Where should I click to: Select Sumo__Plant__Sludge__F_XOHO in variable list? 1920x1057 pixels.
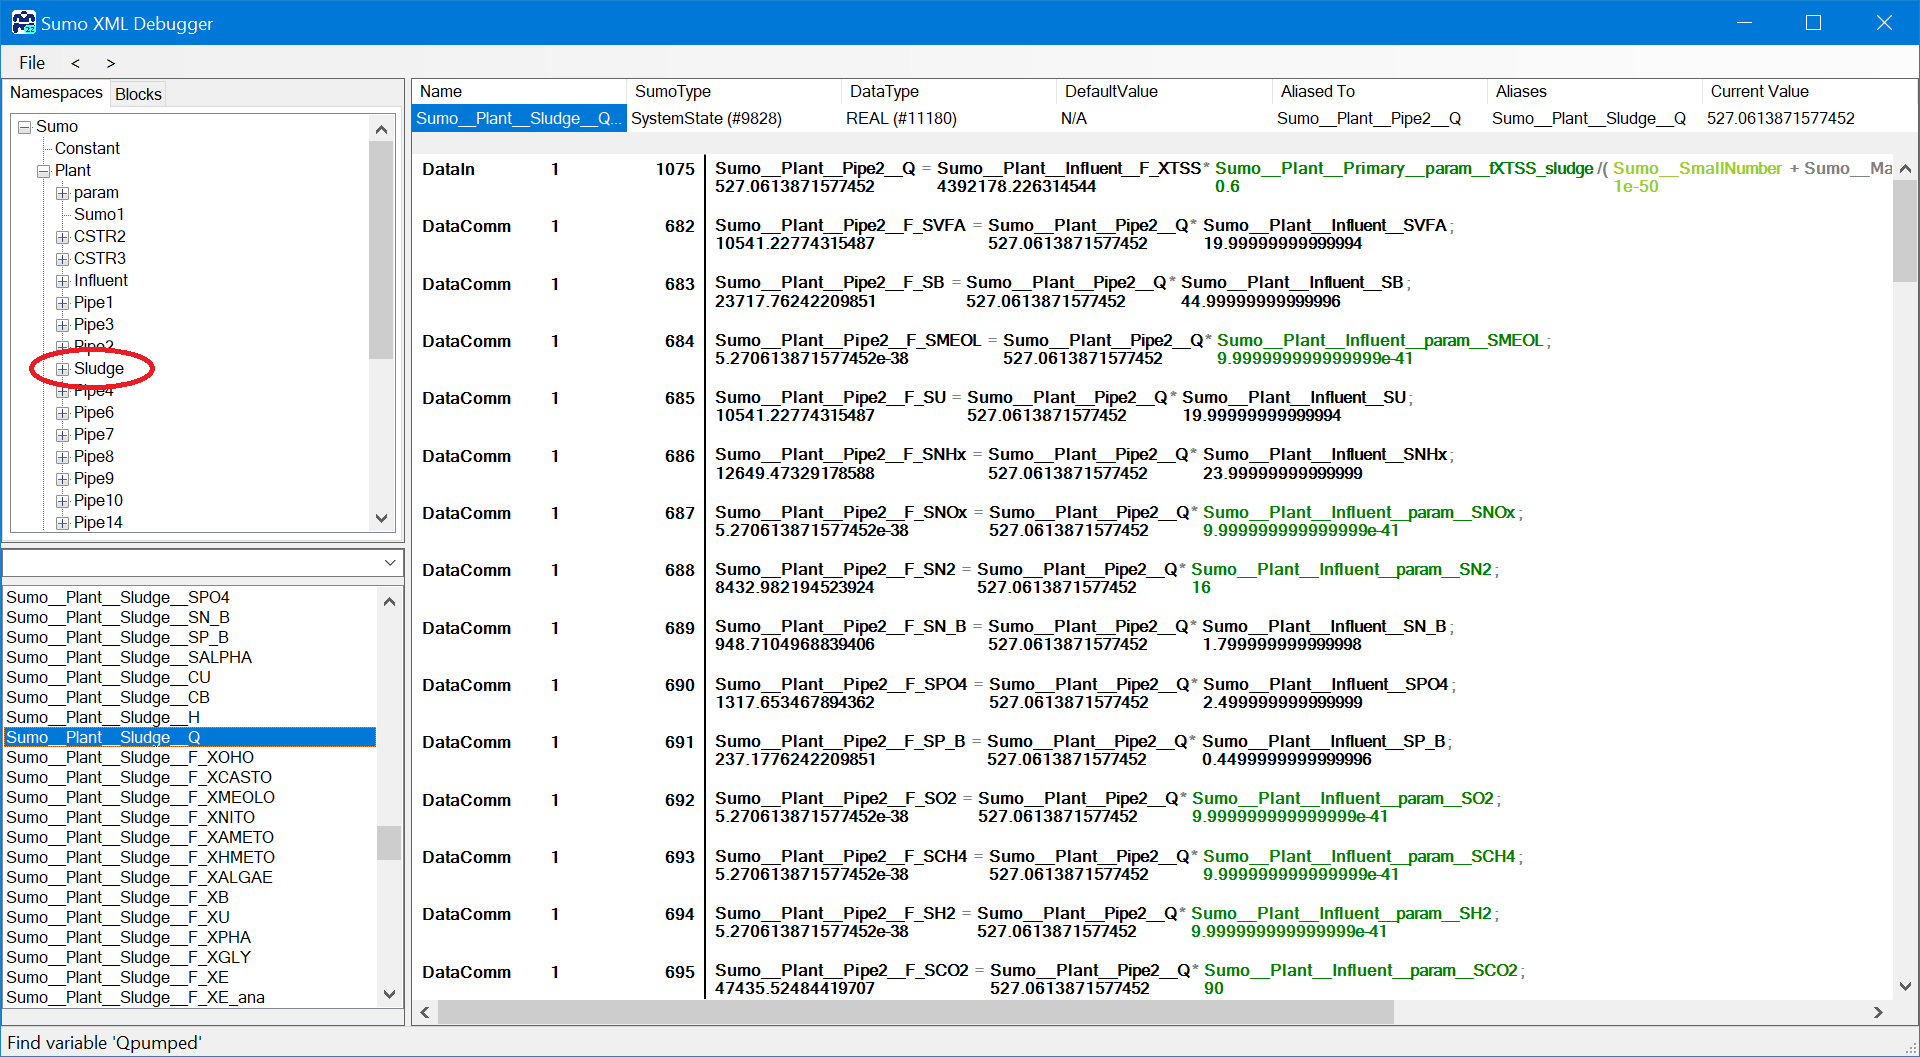tap(130, 757)
